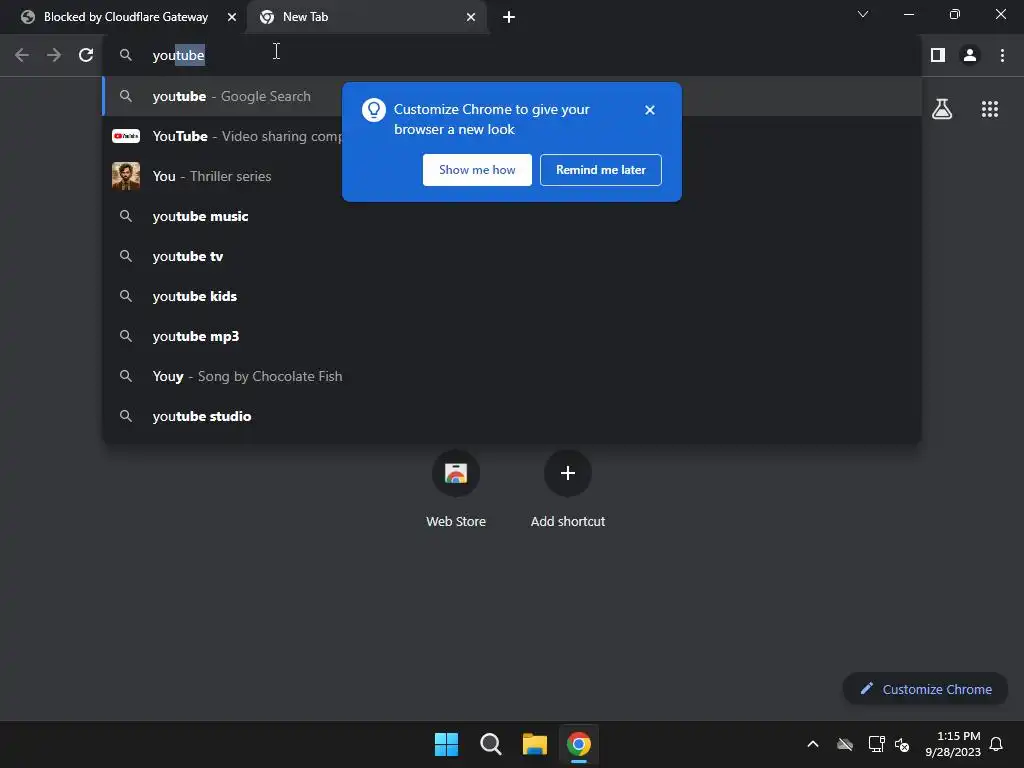
Task: Click Remind me later button
Action: point(600,170)
